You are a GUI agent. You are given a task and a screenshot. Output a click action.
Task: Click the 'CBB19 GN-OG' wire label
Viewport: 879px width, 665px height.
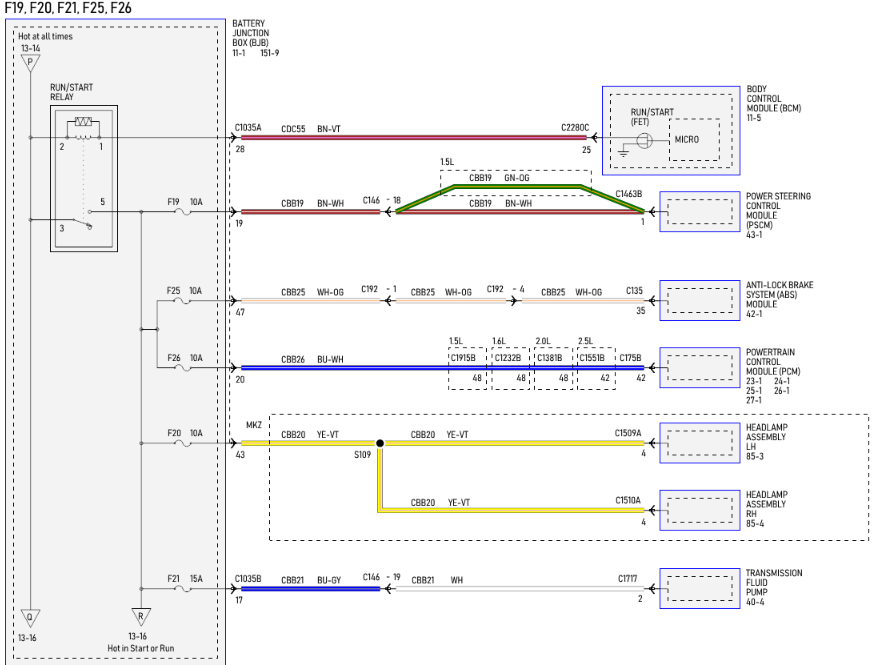(499, 178)
